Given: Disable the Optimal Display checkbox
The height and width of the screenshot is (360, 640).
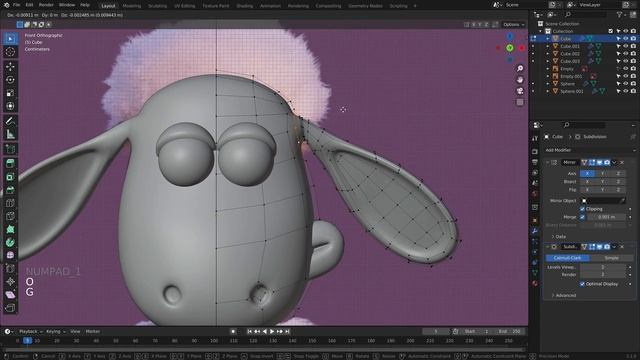Looking at the screenshot, I should tap(582, 284).
